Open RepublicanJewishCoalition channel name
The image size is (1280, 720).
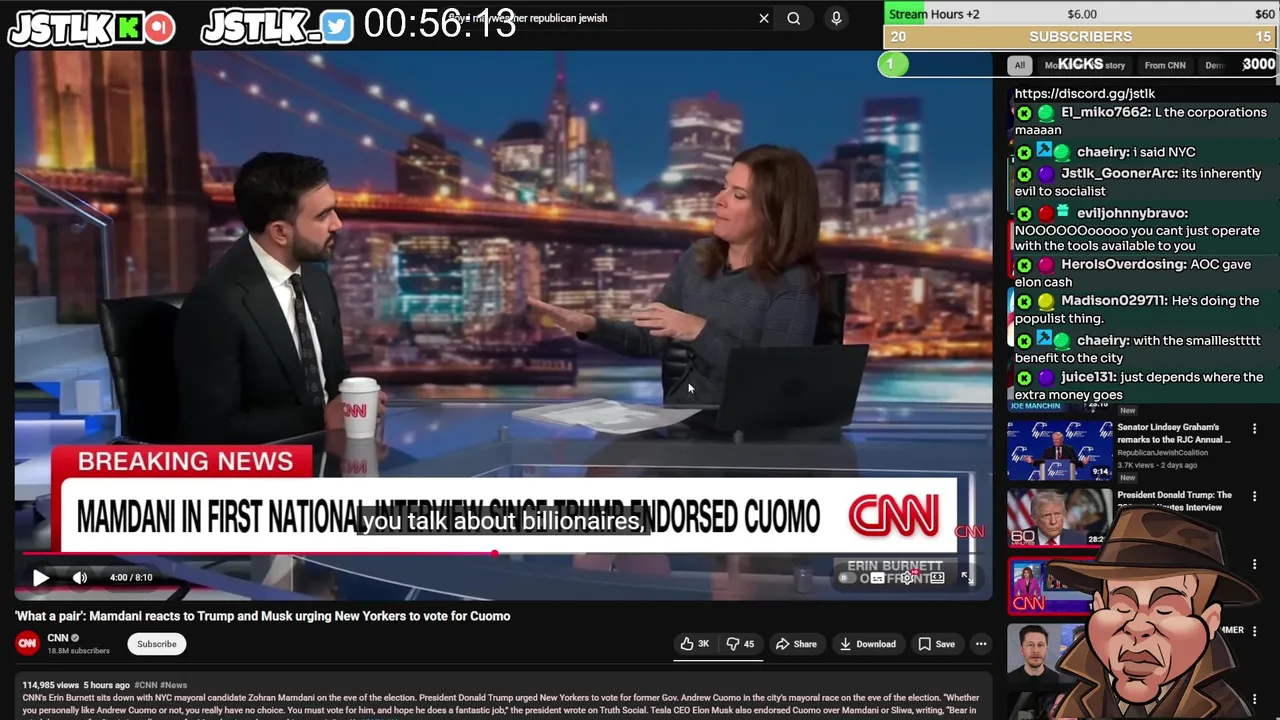1162,453
